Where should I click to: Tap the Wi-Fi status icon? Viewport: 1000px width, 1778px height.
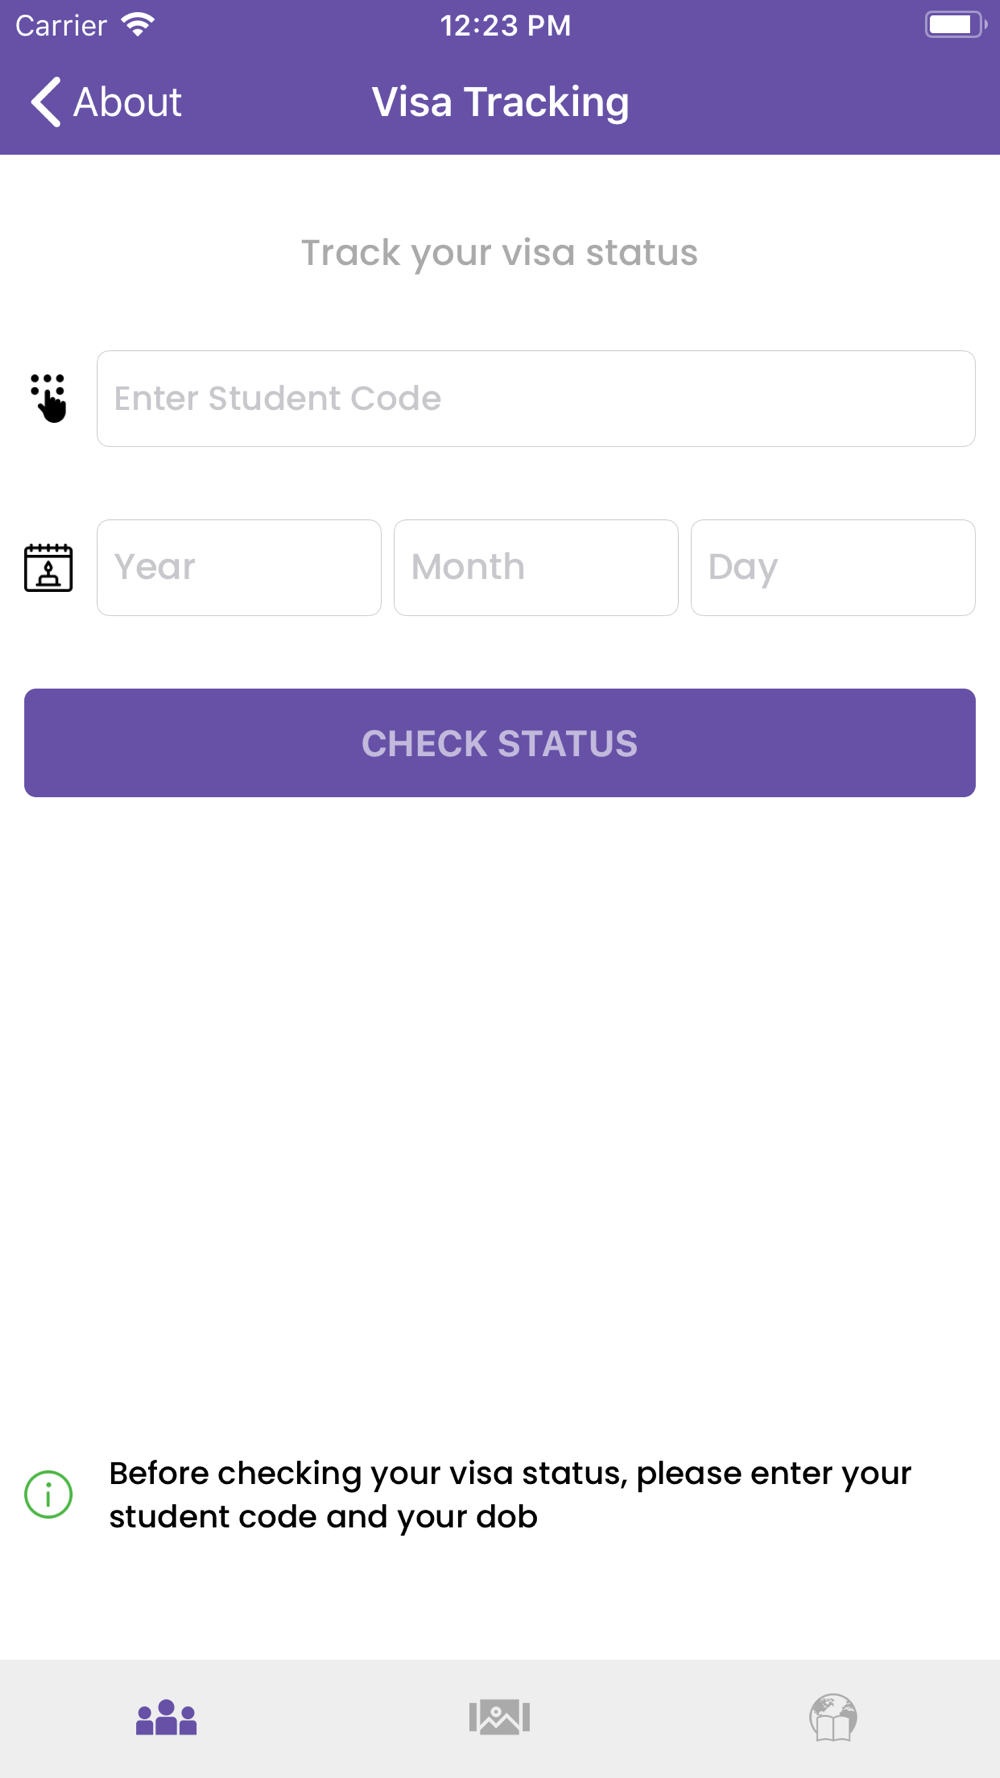138,24
